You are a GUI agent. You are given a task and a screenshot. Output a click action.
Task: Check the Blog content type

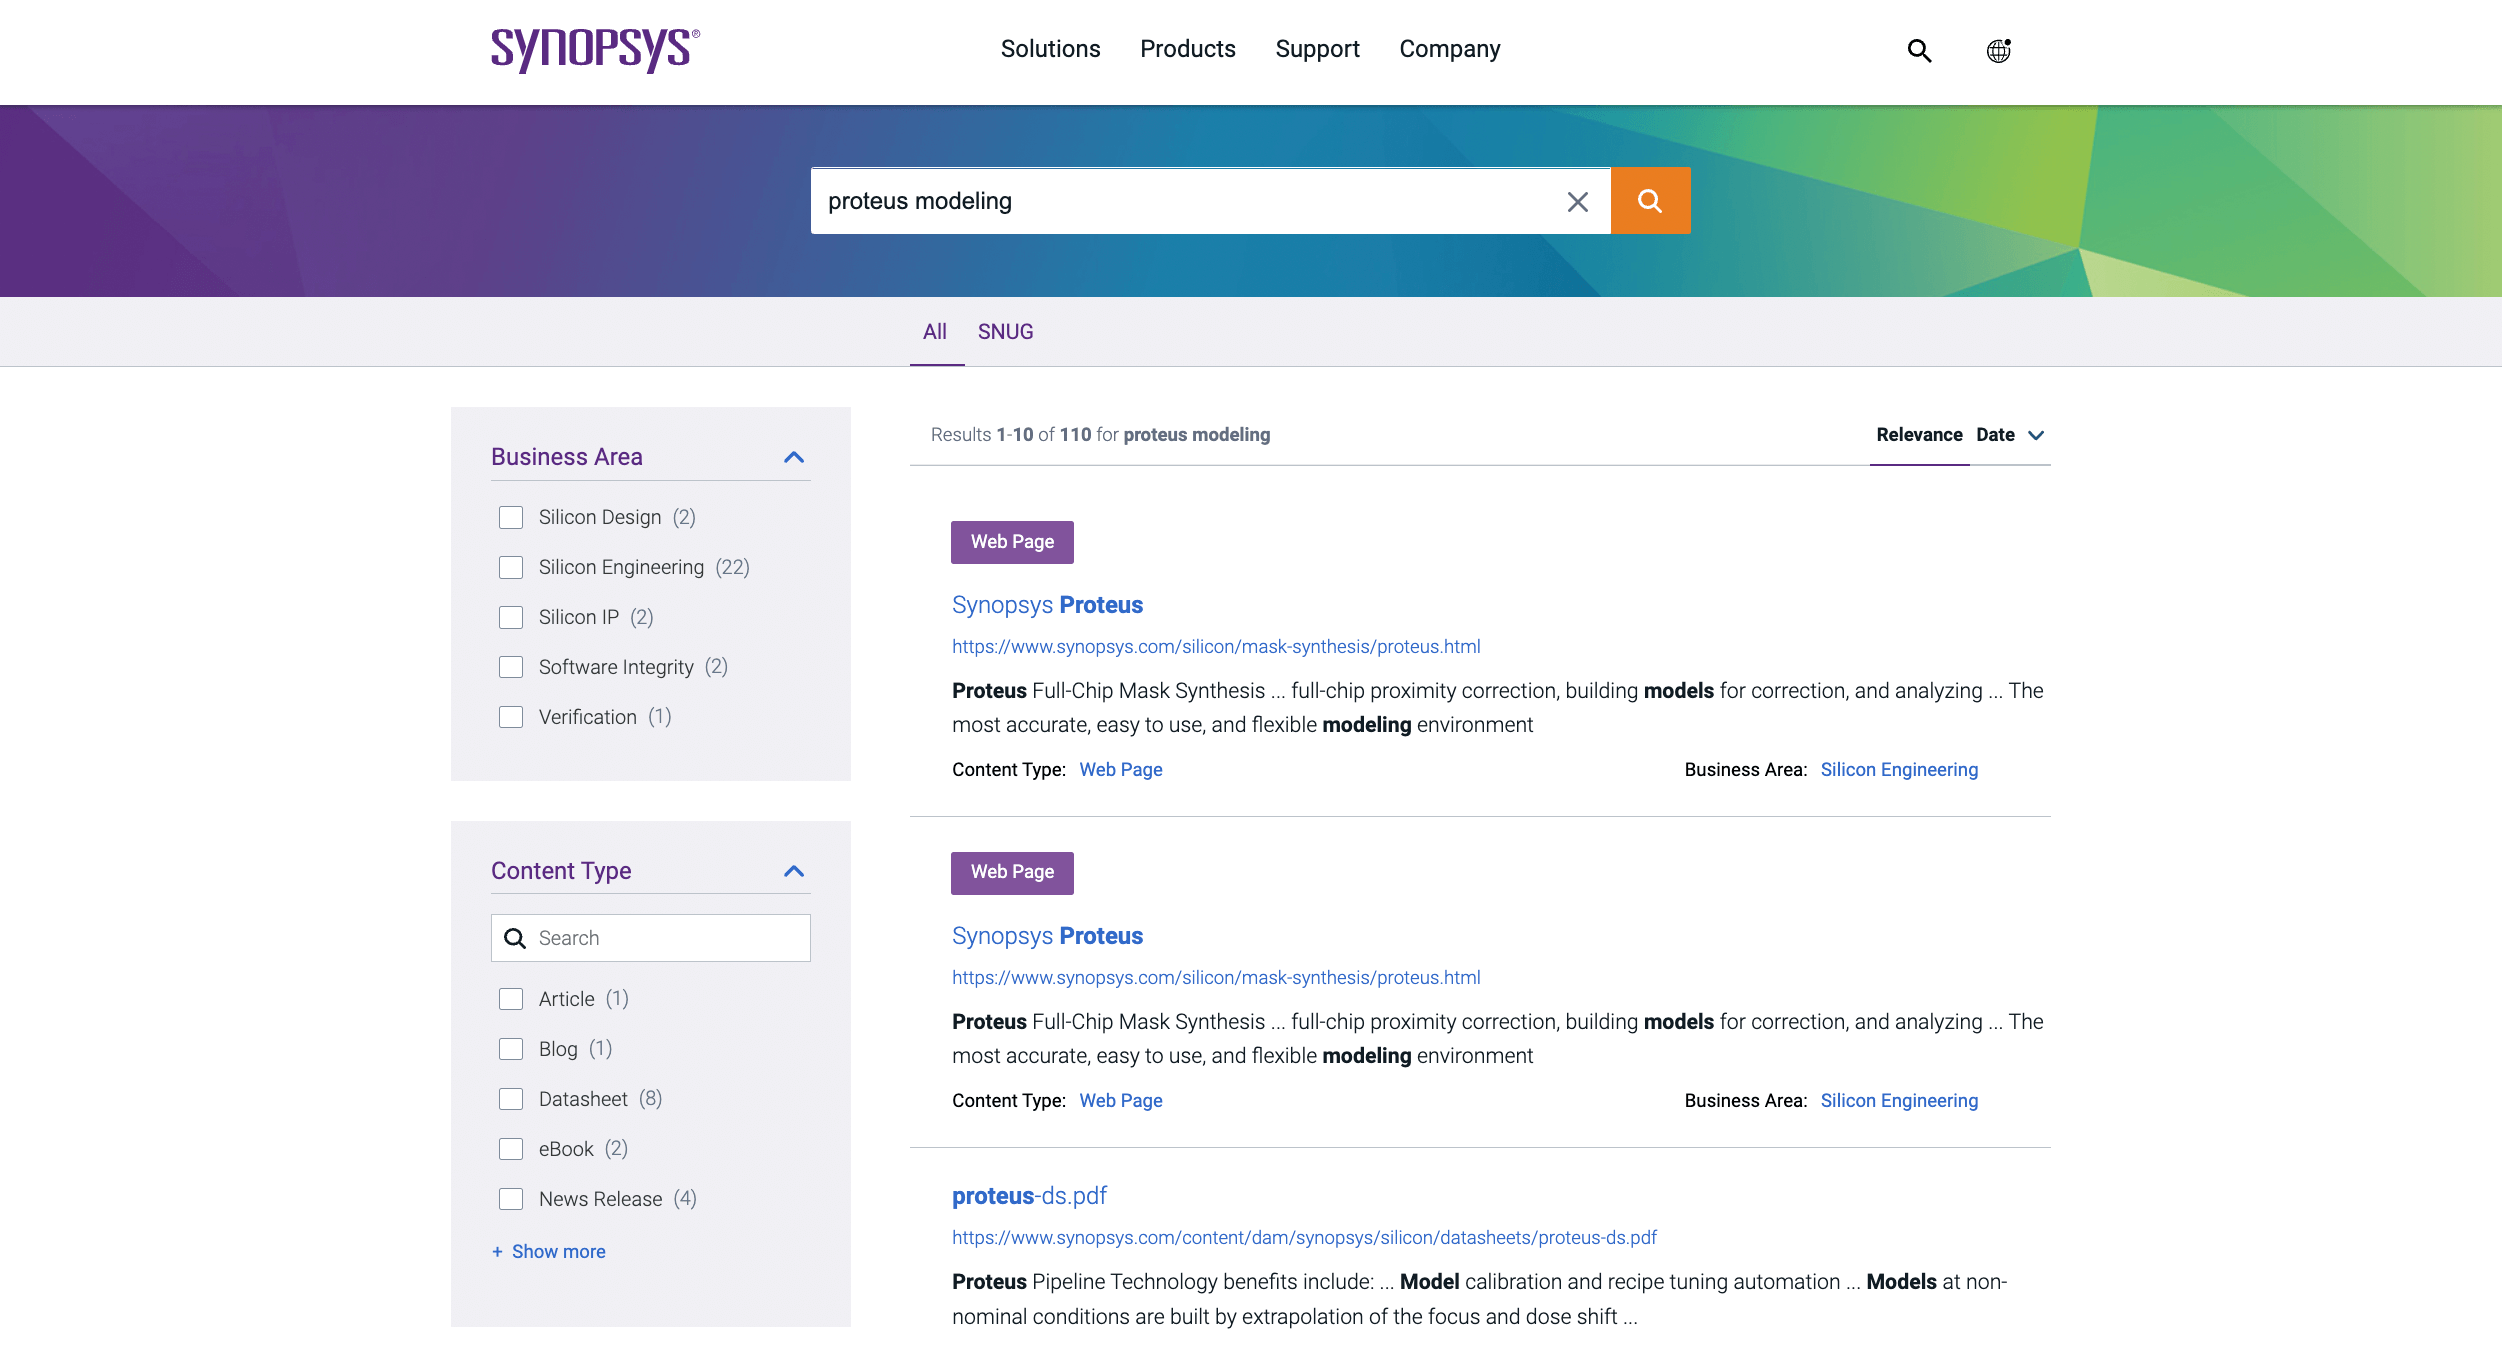click(x=511, y=1049)
